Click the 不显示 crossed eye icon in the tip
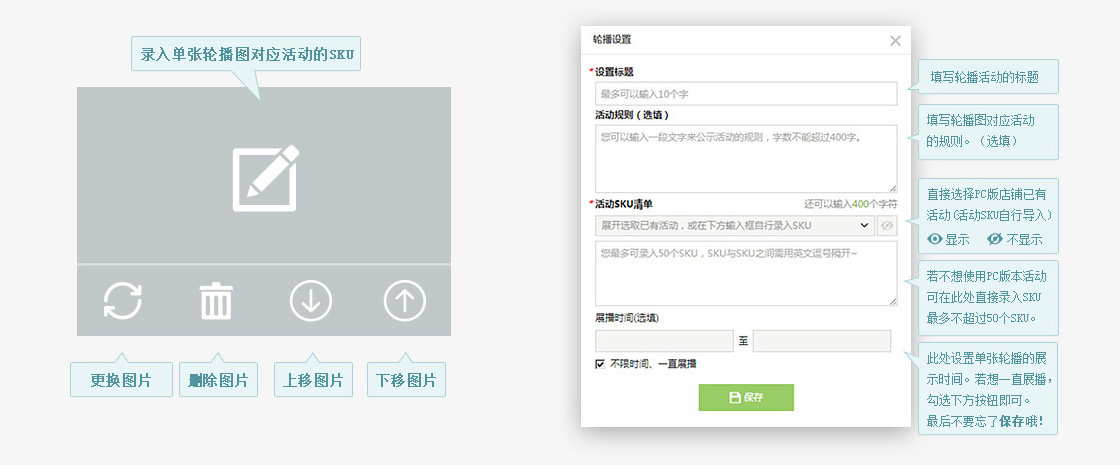This screenshot has width=1120, height=465. 995,239
